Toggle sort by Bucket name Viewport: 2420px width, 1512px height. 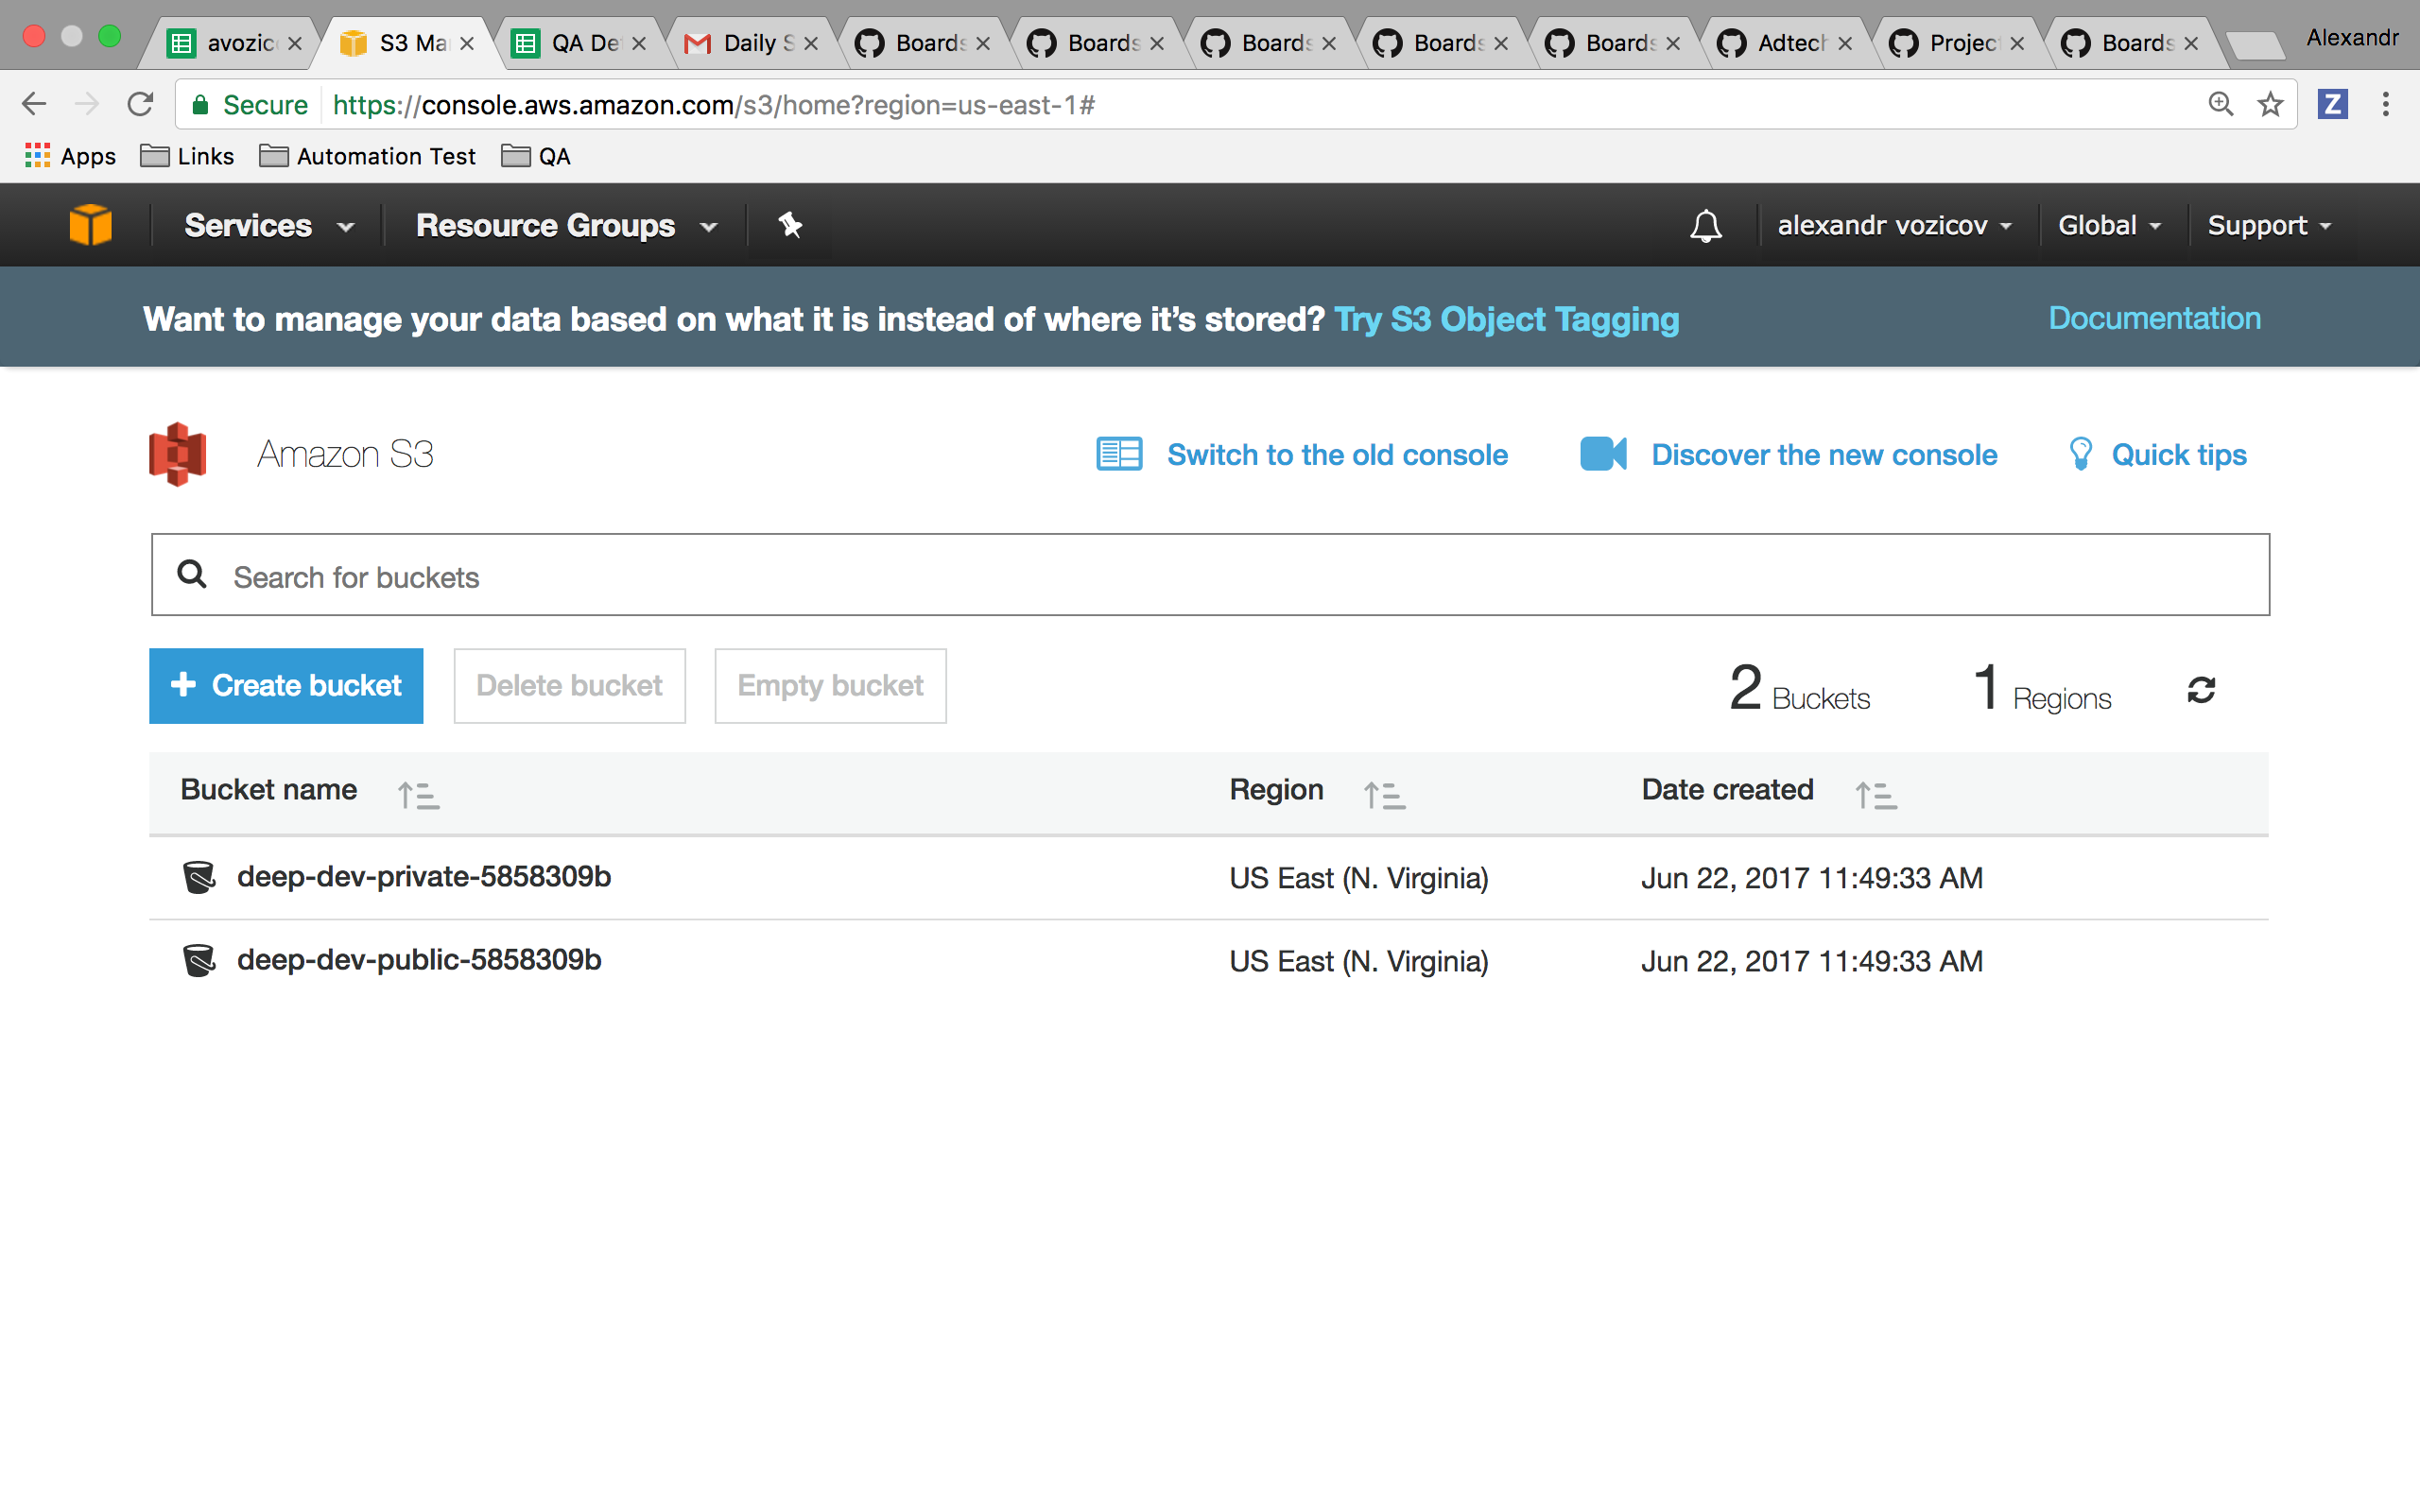(417, 793)
